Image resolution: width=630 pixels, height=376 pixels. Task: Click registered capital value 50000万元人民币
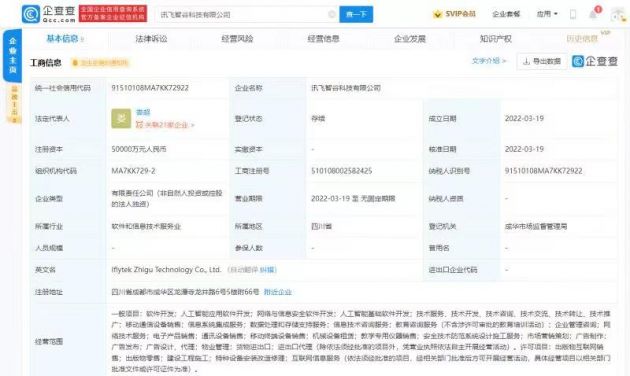[x=139, y=149]
